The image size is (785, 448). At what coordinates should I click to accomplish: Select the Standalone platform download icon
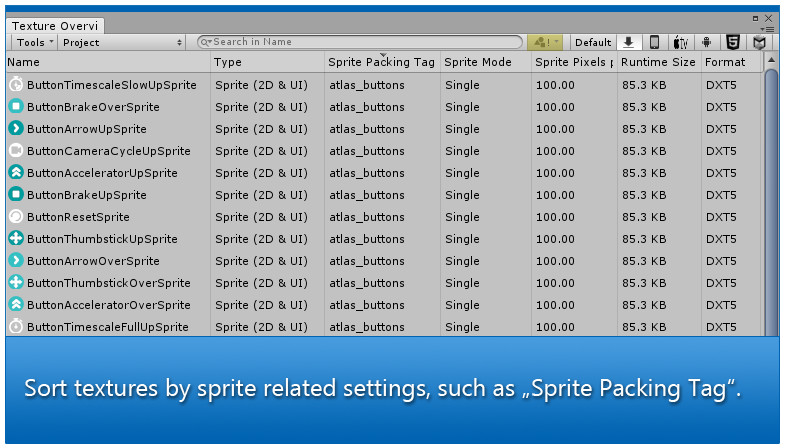click(629, 42)
